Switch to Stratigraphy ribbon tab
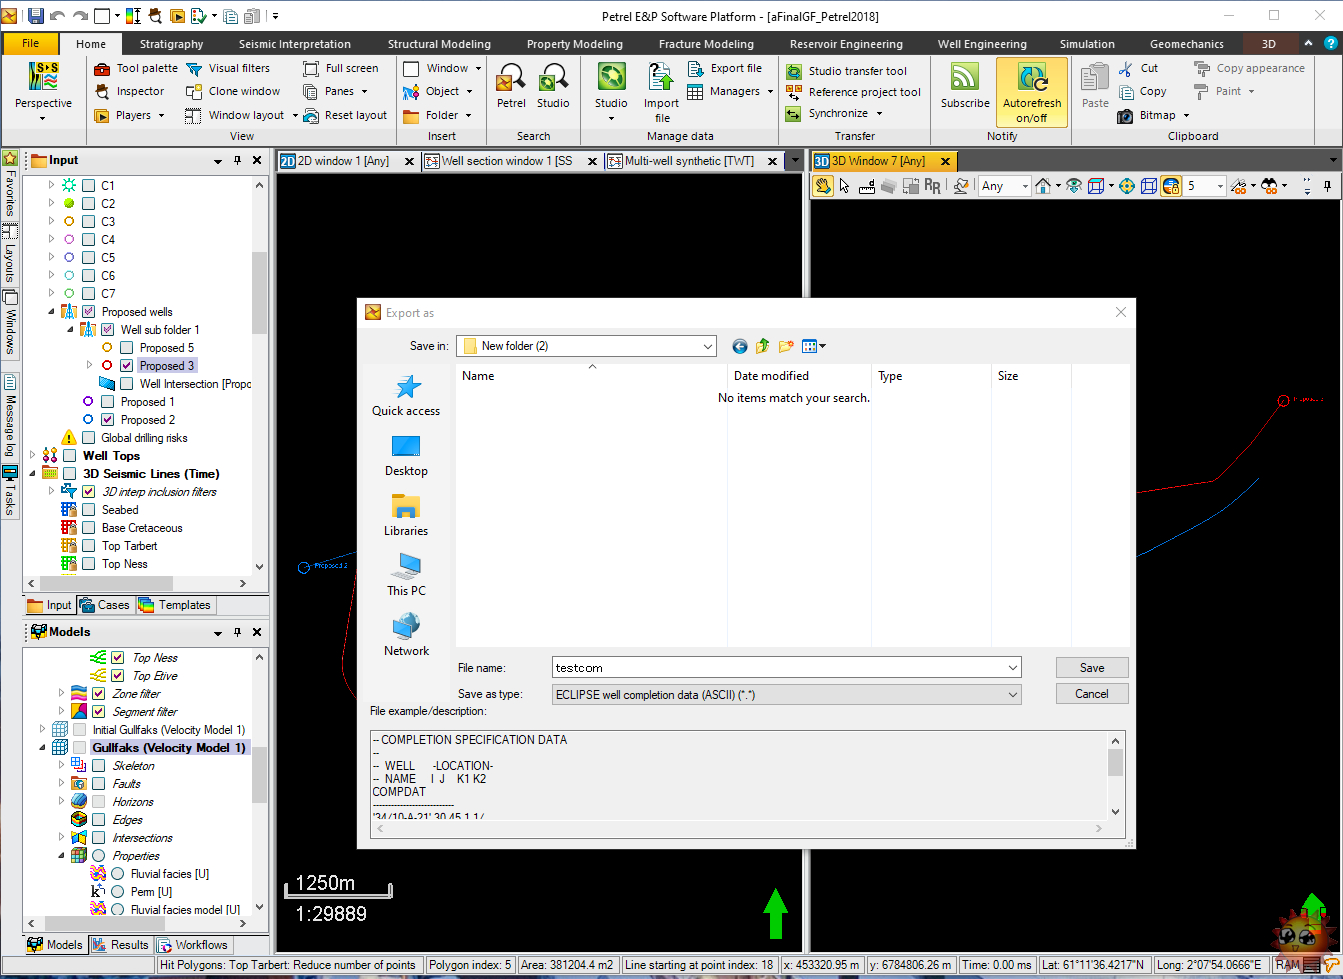The height and width of the screenshot is (979, 1343). [171, 44]
